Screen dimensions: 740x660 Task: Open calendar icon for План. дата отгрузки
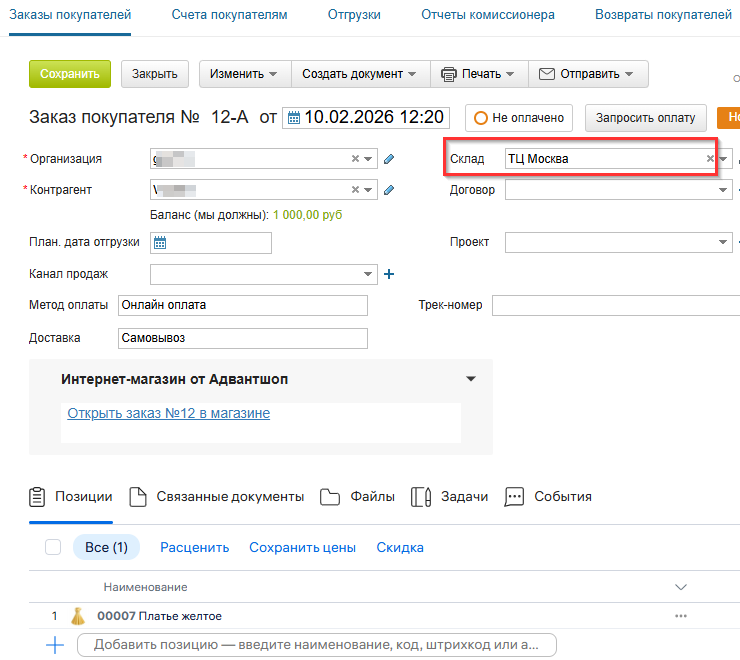[x=160, y=243]
